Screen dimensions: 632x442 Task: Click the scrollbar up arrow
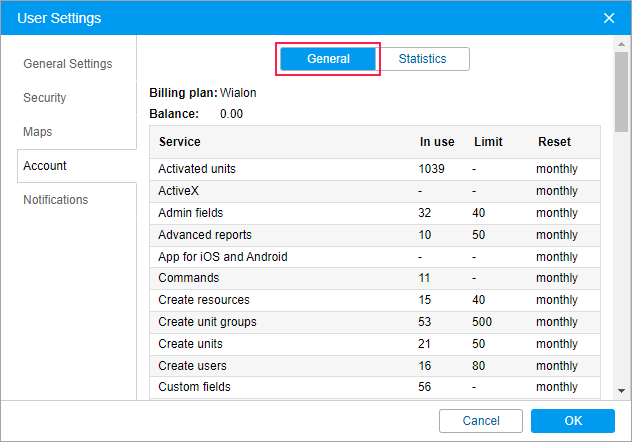(x=621, y=44)
